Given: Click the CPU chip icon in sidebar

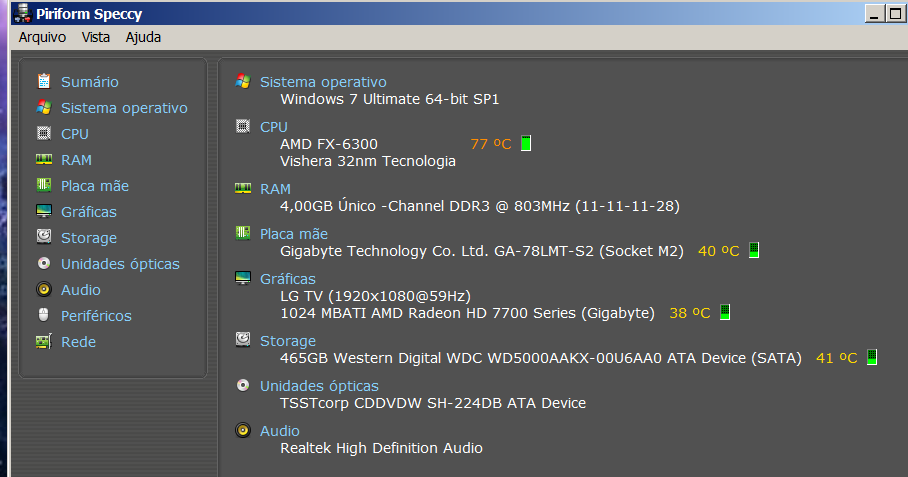Looking at the screenshot, I should click(44, 133).
